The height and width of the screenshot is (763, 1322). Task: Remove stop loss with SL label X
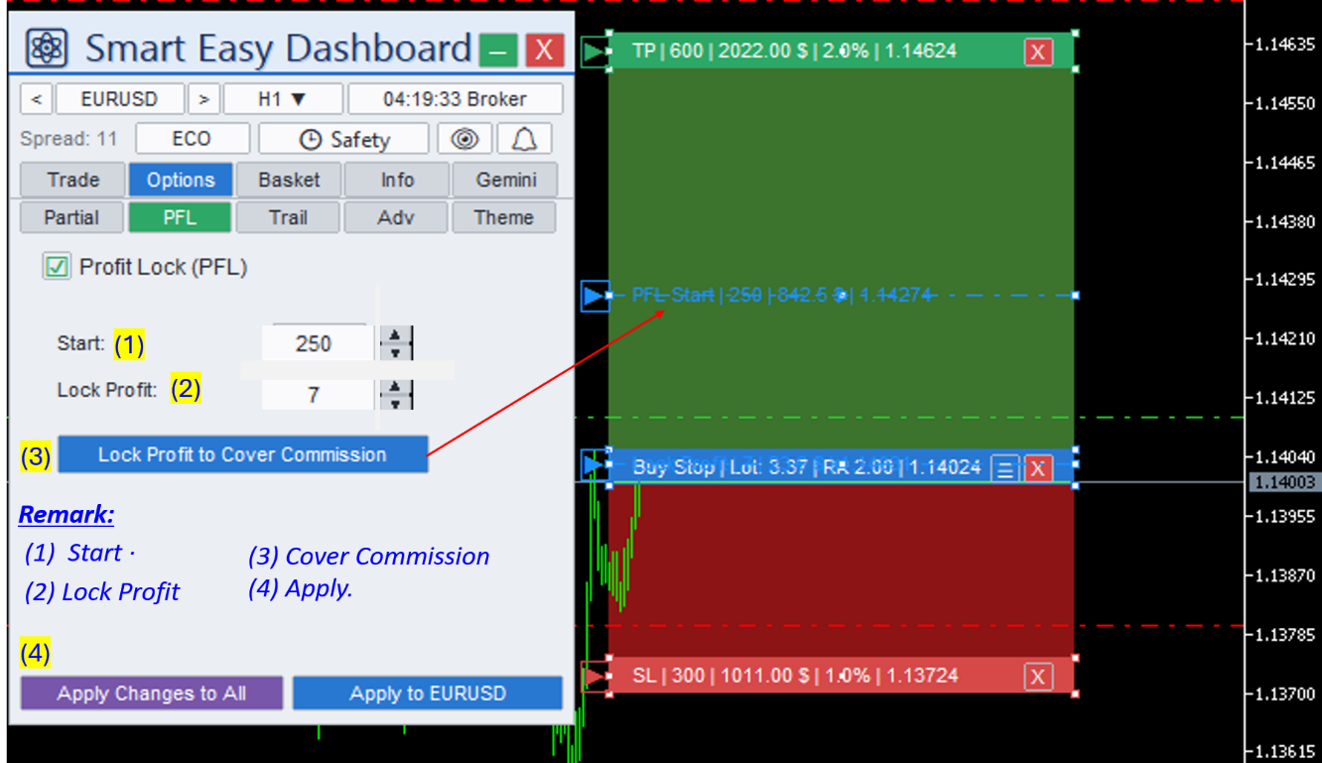(x=1038, y=677)
